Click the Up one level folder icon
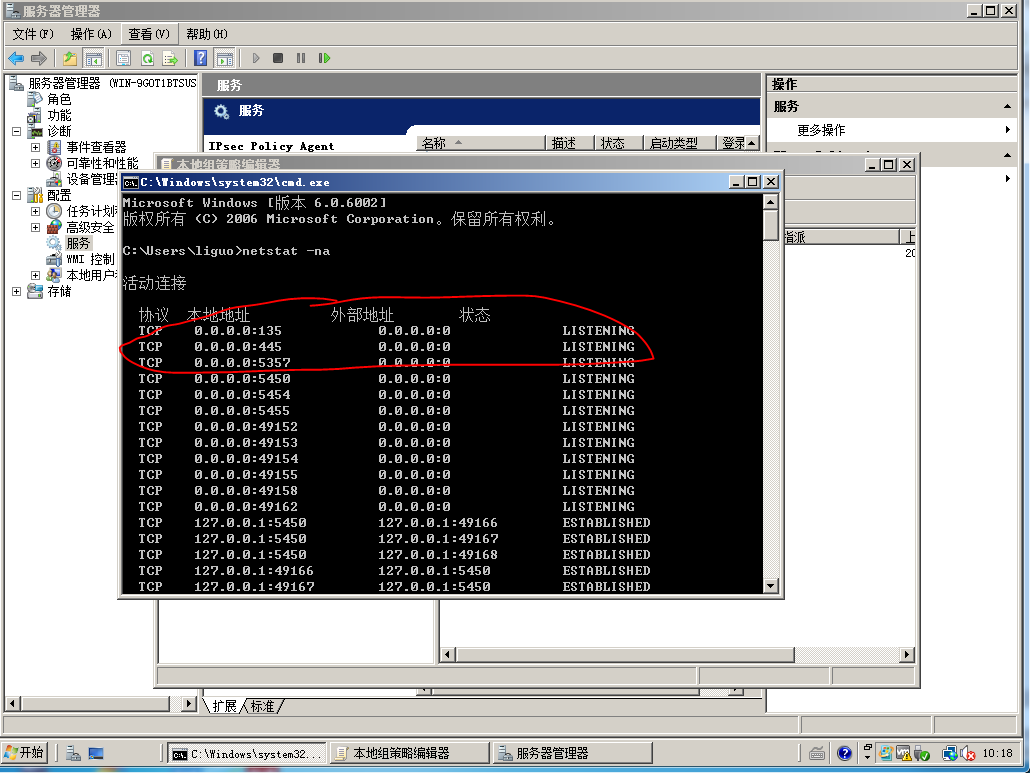The width and height of the screenshot is (1030, 773). pos(70,59)
